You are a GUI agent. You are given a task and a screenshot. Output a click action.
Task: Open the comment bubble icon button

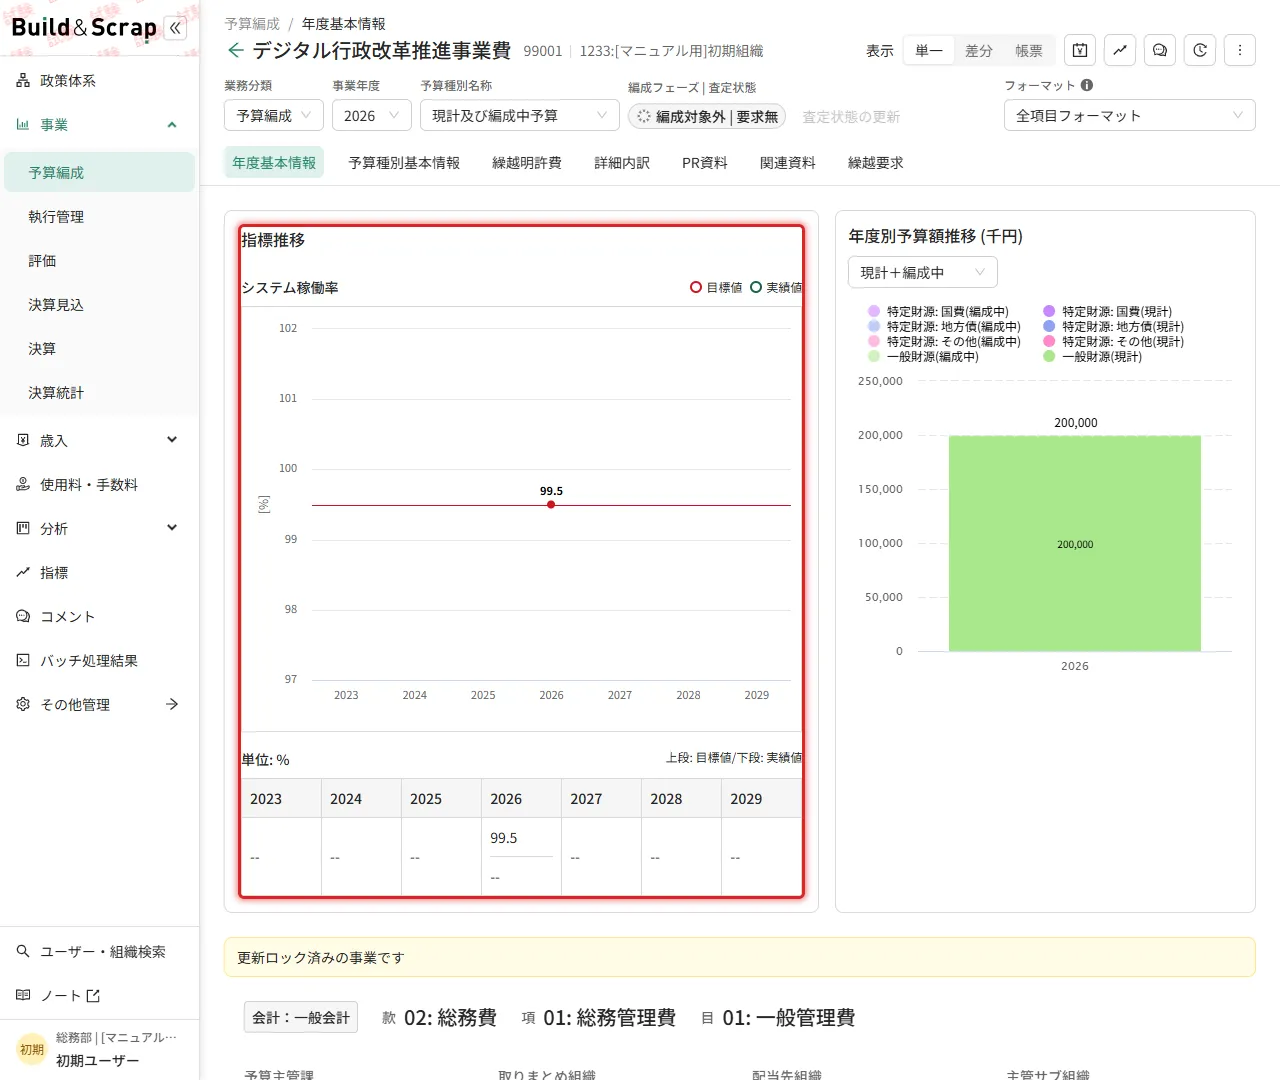(1160, 50)
